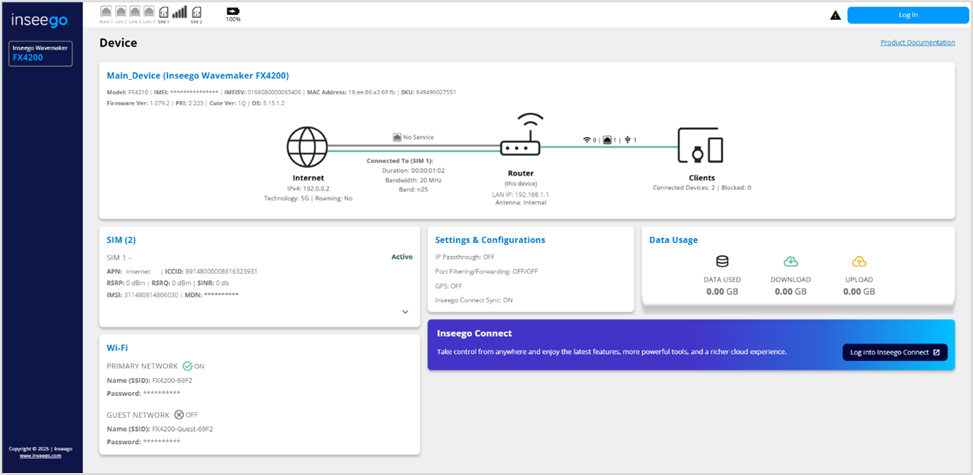
Task: Click the Router icon in the diagram
Action: coord(520,141)
